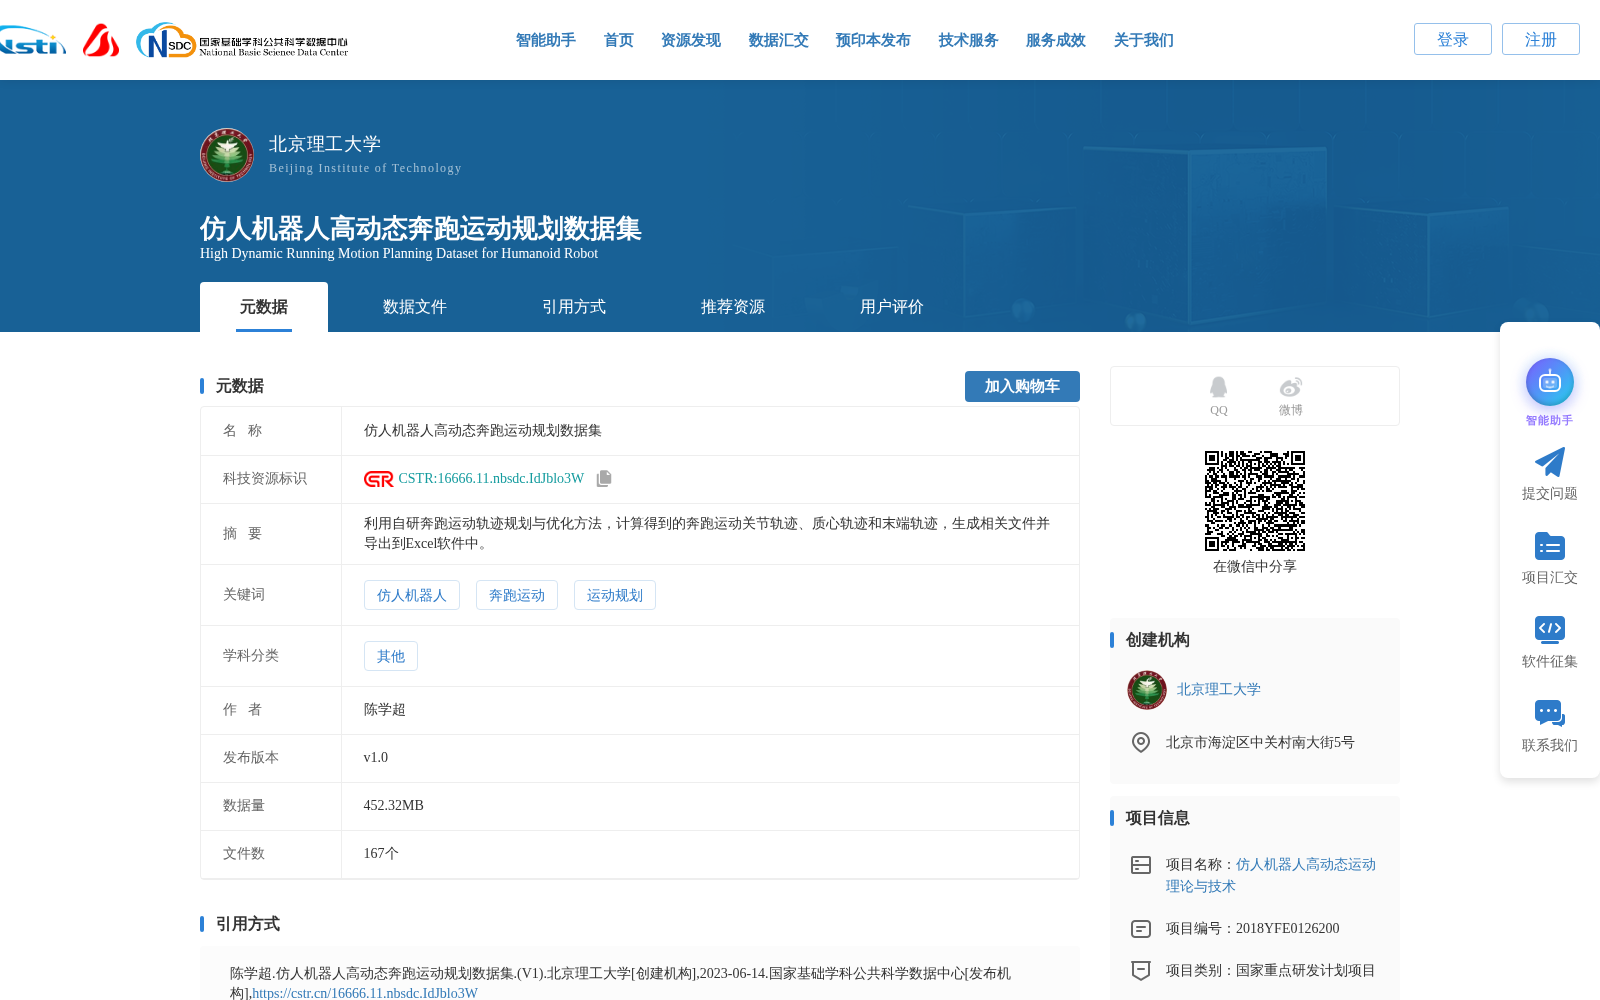
Task: Open 北京理工大学 link under 创建机构
Action: pos(1219,690)
